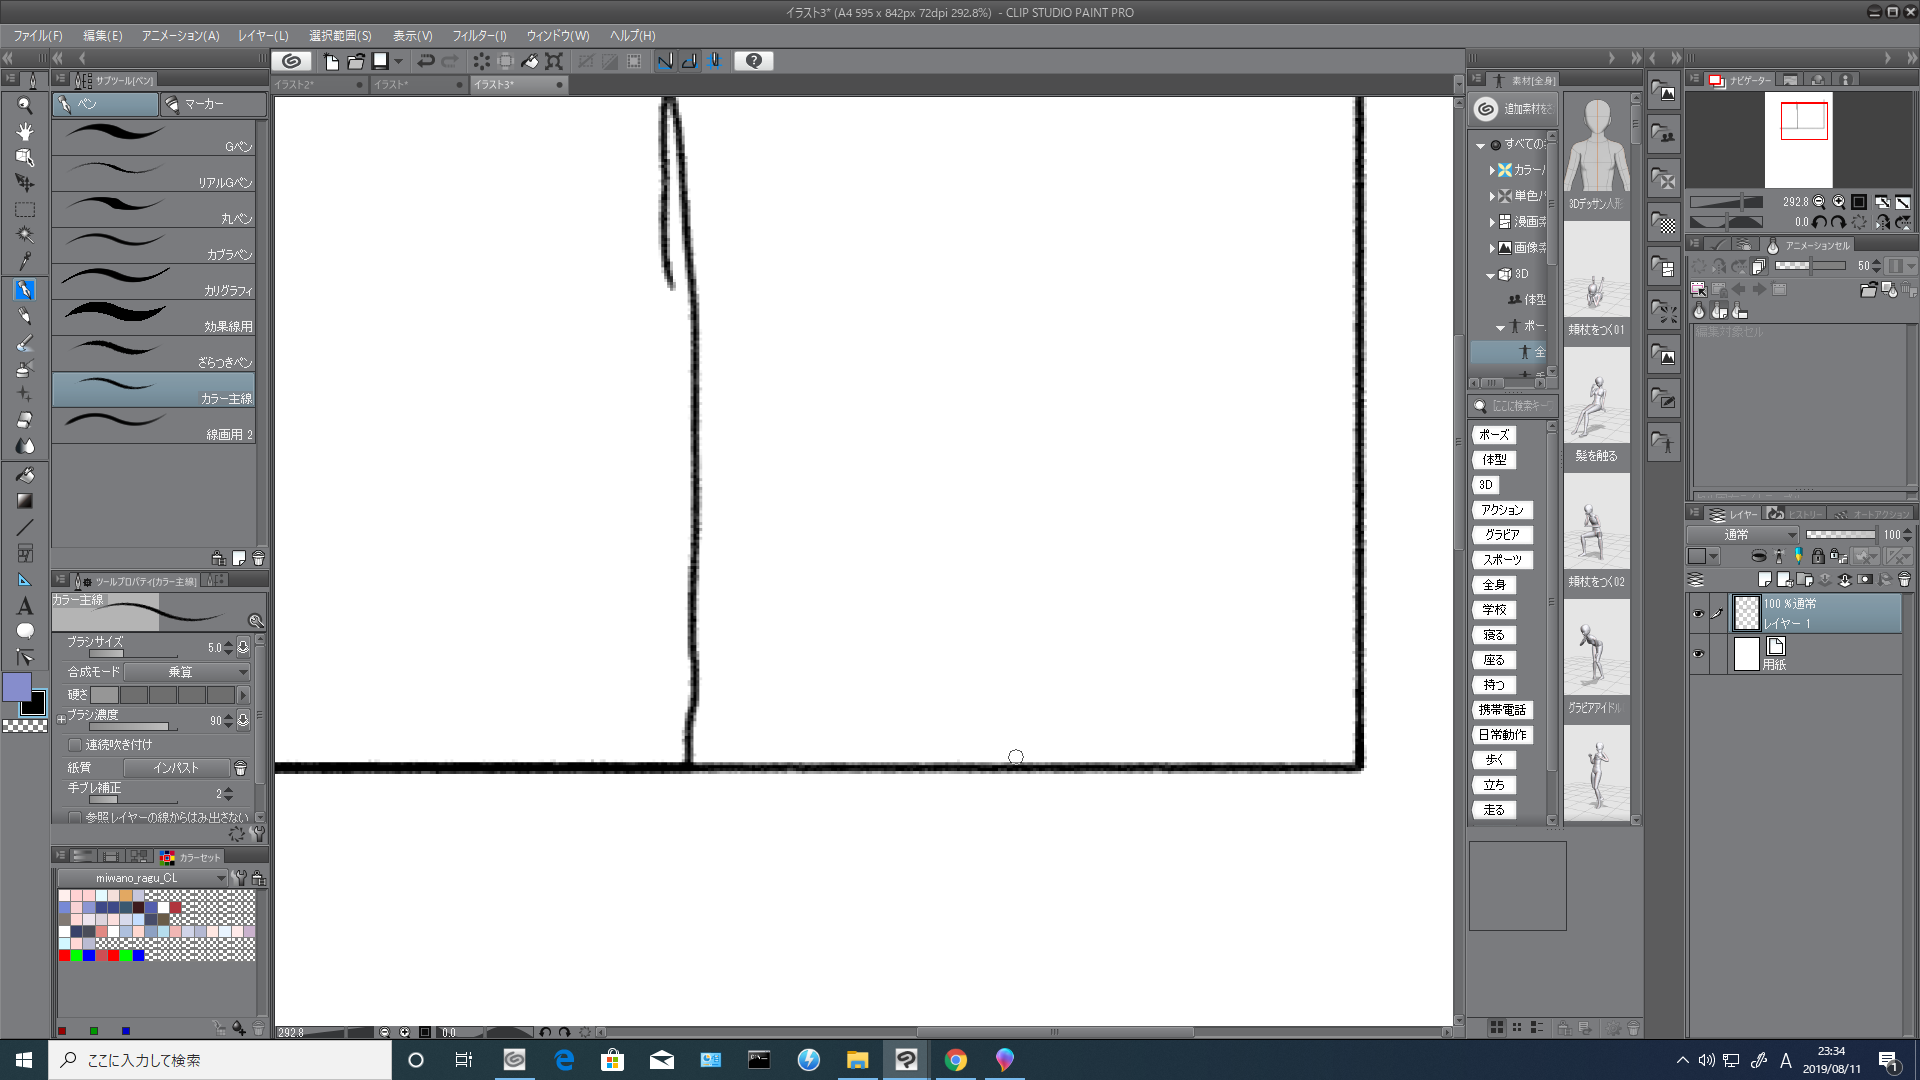Viewport: 1920px width, 1080px height.
Task: Select the magnifier zoom tool
Action: pyautogui.click(x=25, y=105)
